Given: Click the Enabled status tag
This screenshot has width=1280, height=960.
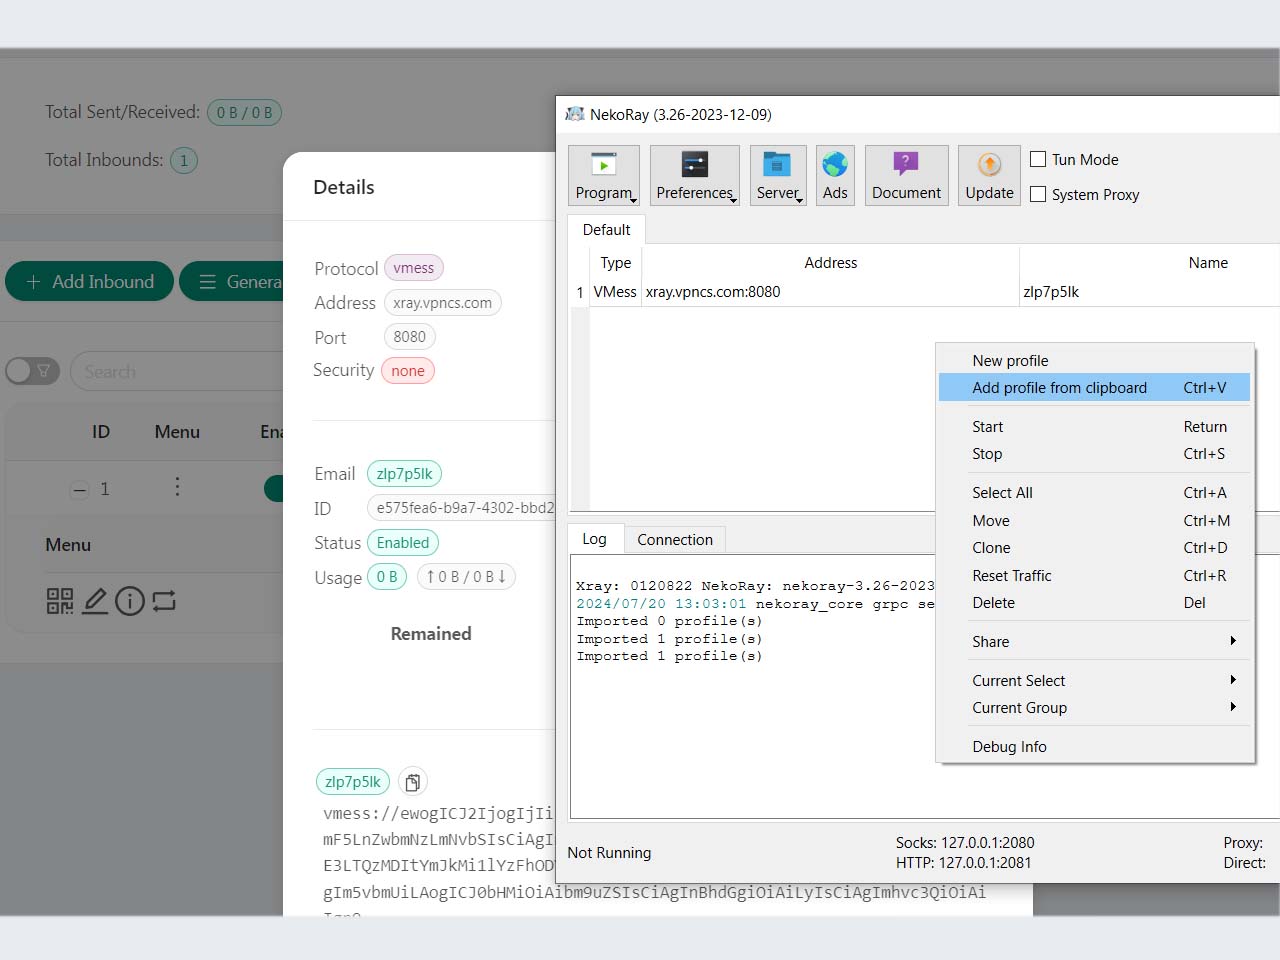Looking at the screenshot, I should (403, 543).
